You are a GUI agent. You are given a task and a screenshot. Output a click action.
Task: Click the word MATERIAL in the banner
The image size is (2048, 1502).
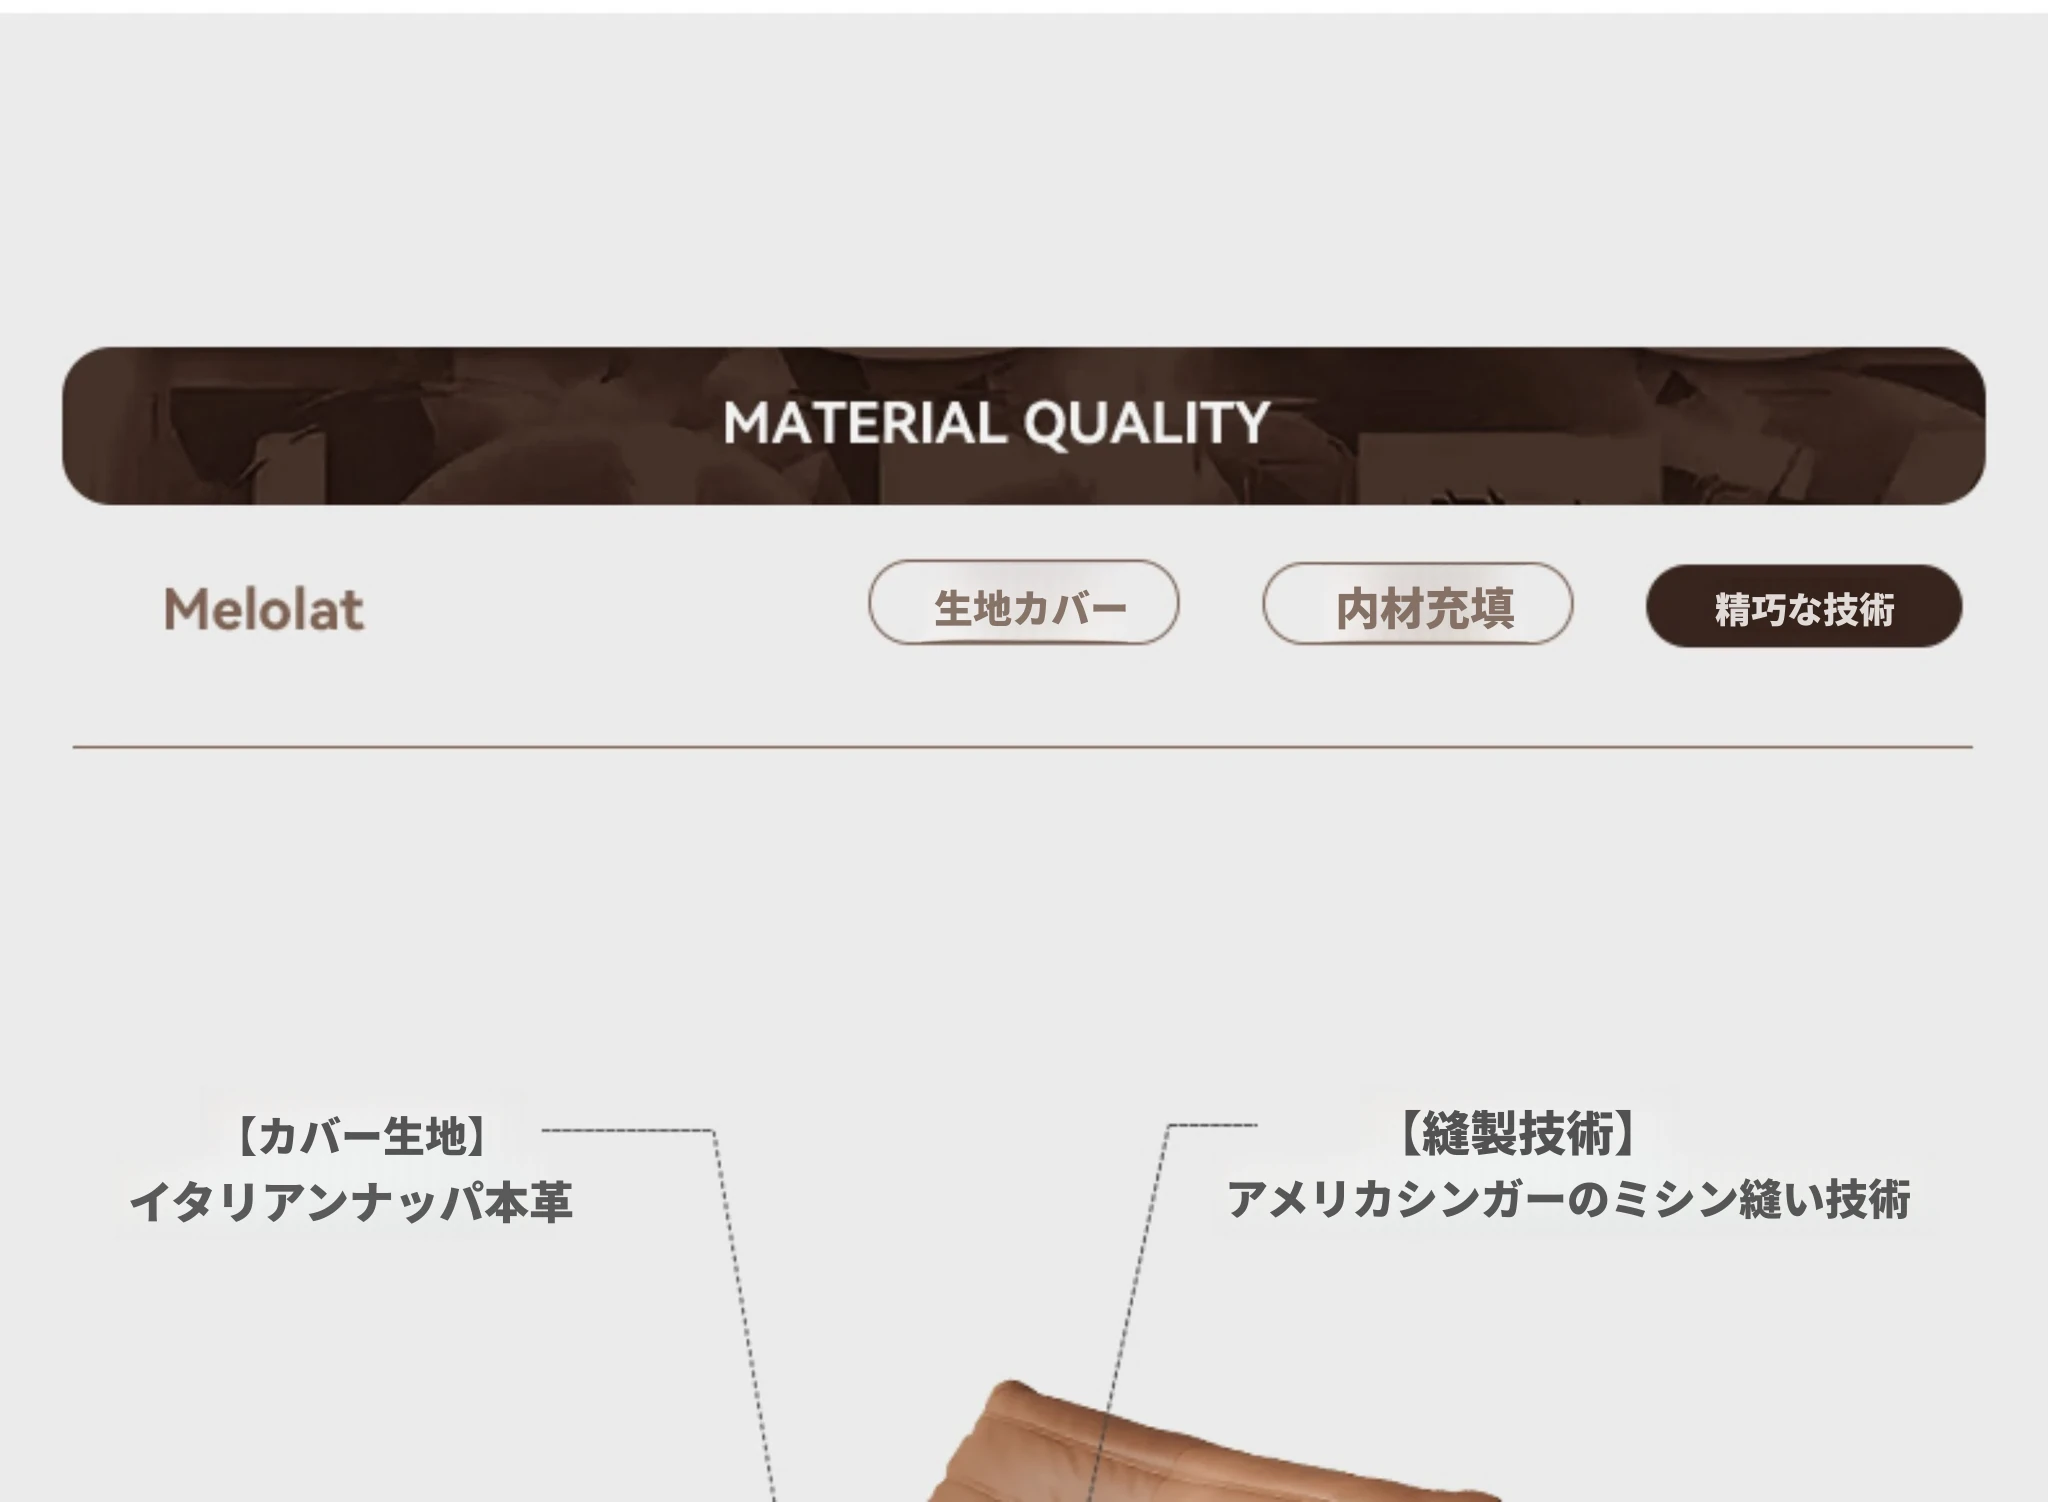865,423
